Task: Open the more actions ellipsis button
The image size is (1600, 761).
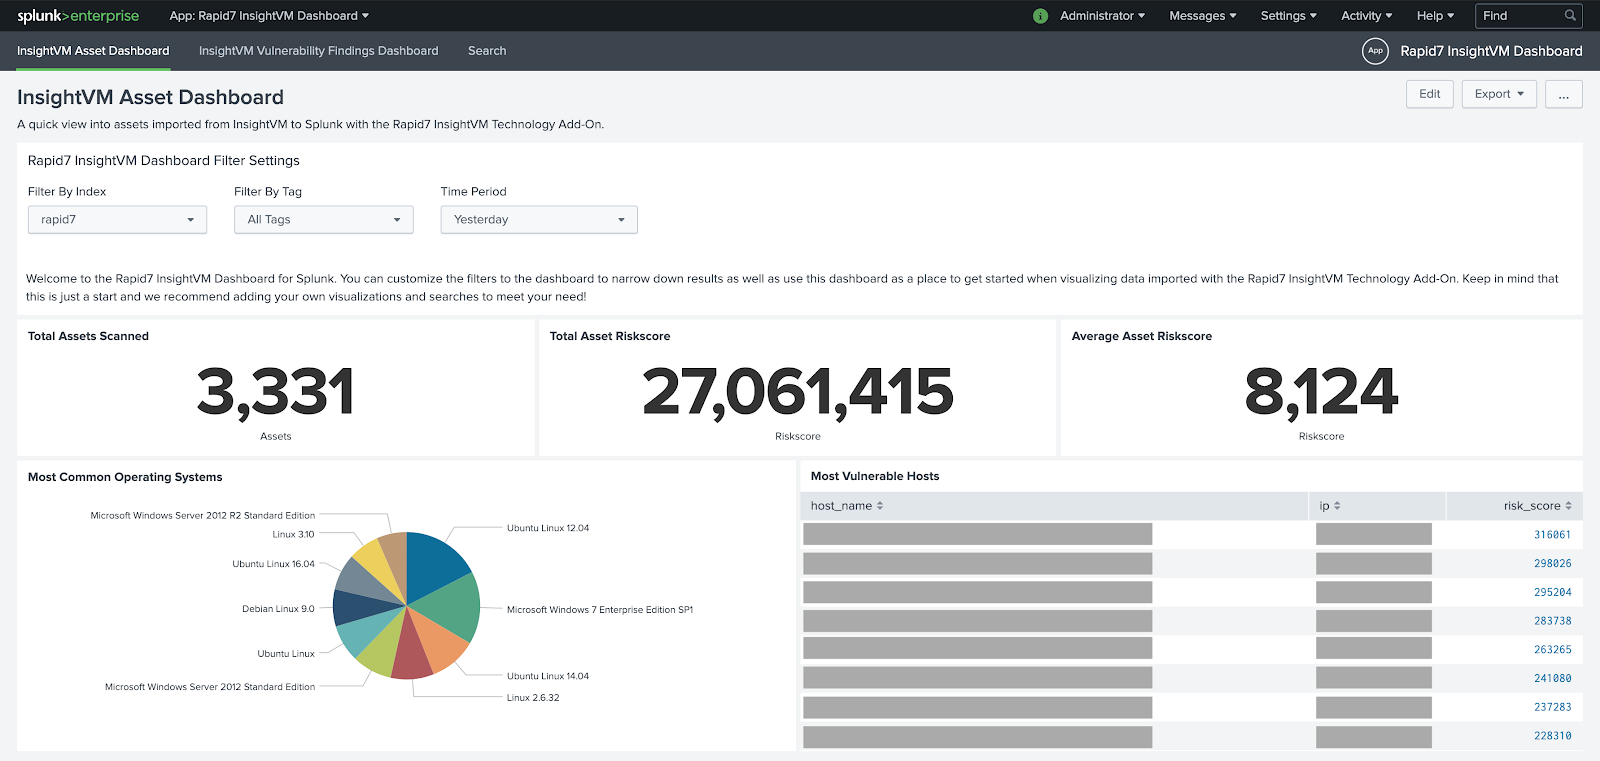Action: pos(1563,94)
